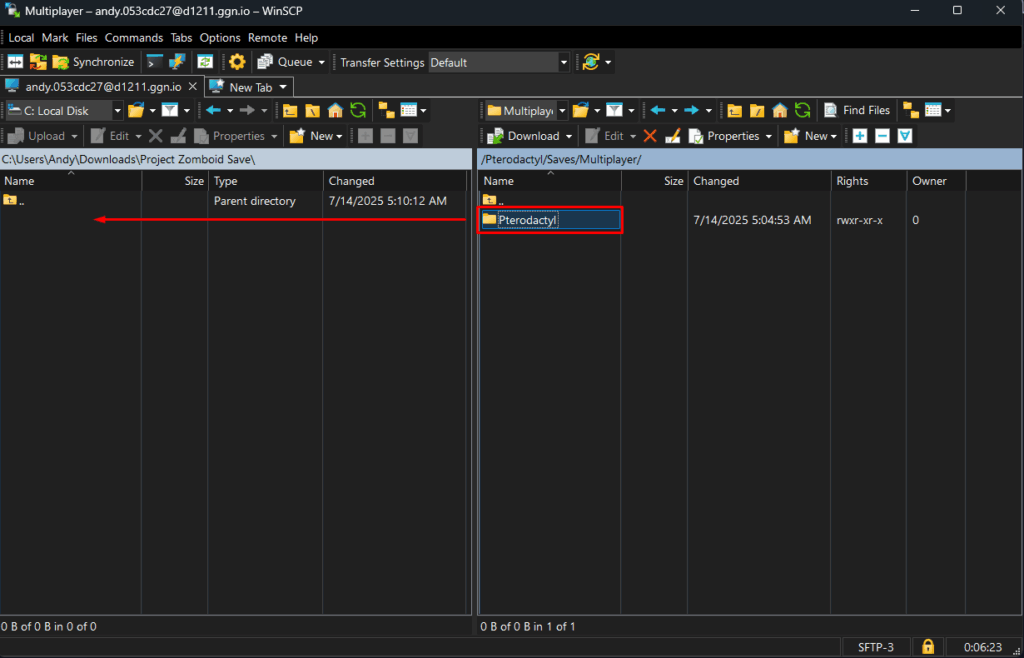Click the remote Rename pencil icon

[673, 136]
